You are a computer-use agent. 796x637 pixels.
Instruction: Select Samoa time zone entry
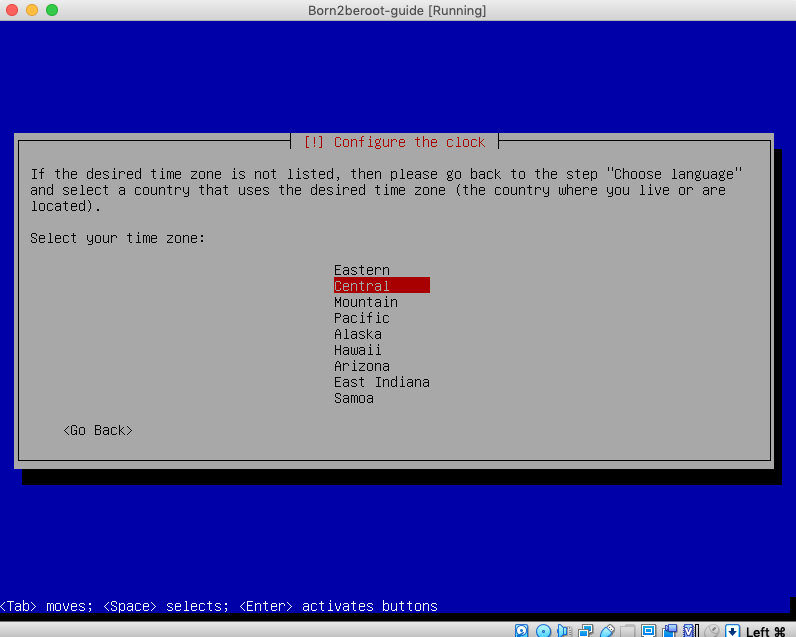click(353, 398)
